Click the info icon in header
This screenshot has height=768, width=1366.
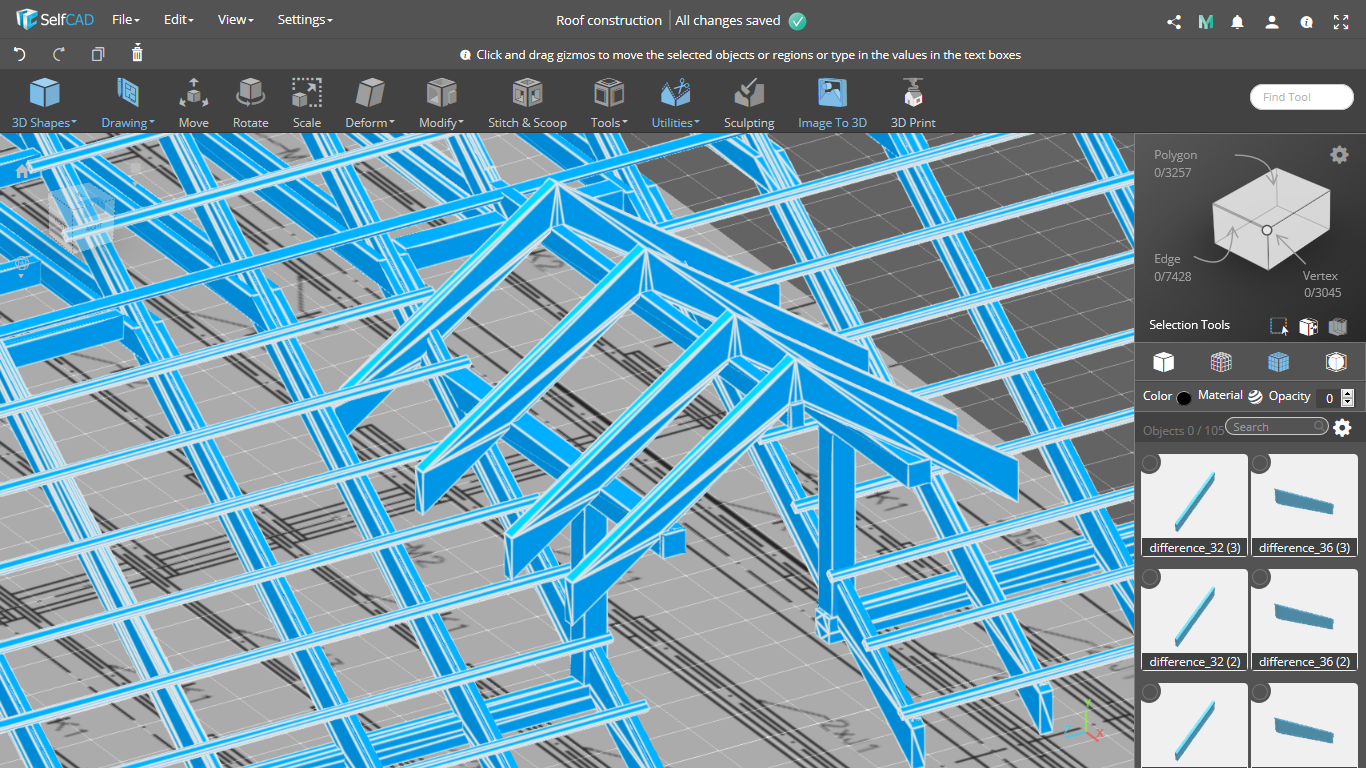[x=1306, y=21]
